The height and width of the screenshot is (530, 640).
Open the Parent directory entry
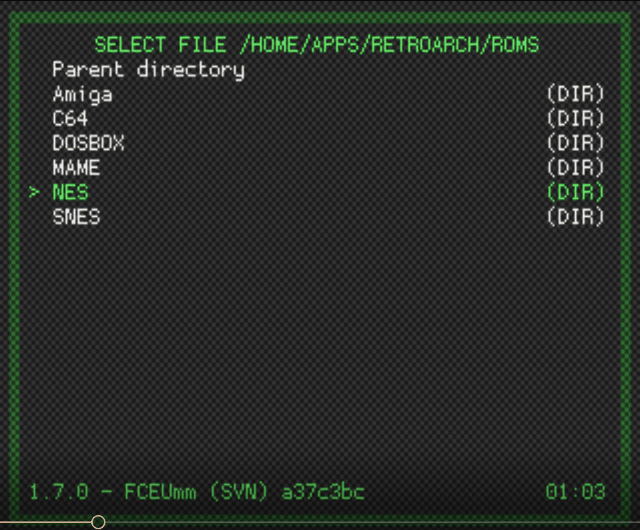[148, 70]
